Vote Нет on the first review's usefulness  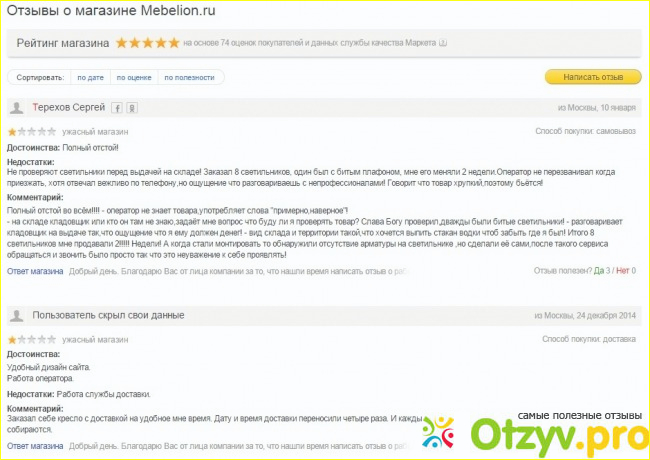tap(624, 270)
